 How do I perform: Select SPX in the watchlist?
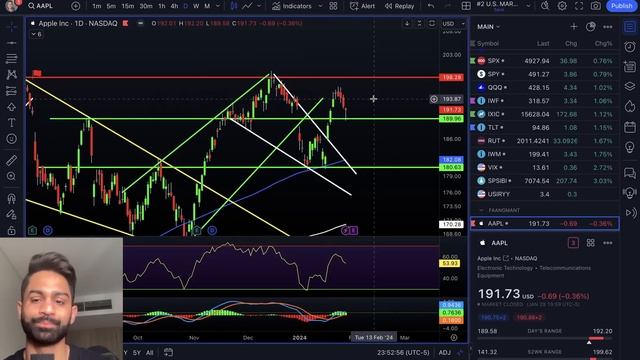[544, 61]
